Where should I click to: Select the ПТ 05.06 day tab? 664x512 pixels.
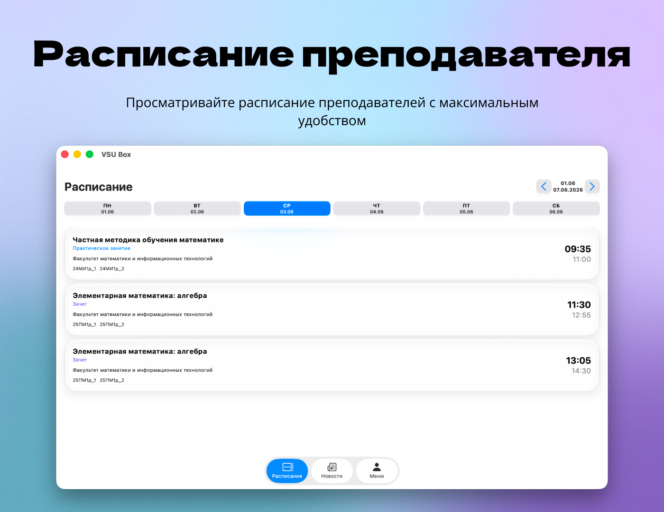coord(467,208)
